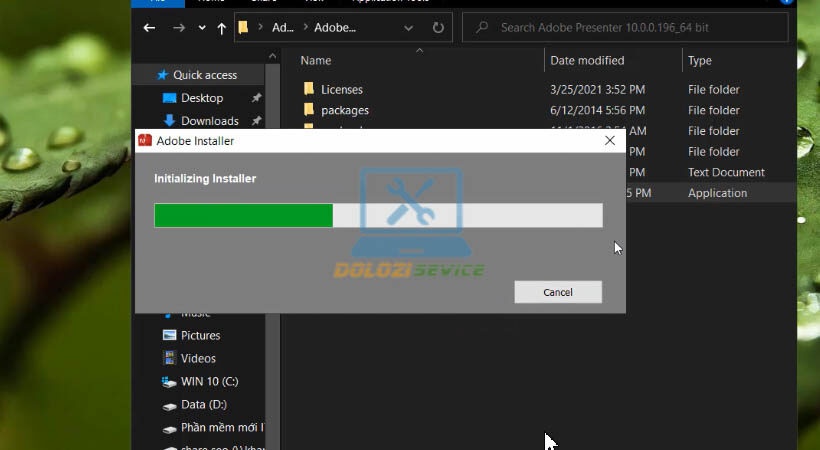The height and width of the screenshot is (450, 820).
Task: Click the packages folder icon
Action: click(309, 109)
